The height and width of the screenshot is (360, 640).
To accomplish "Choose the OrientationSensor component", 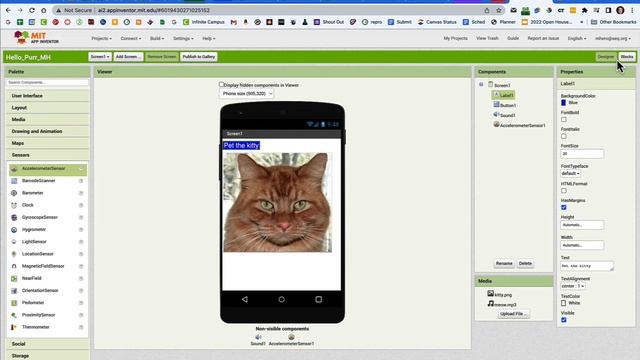I will pyautogui.click(x=40, y=291).
